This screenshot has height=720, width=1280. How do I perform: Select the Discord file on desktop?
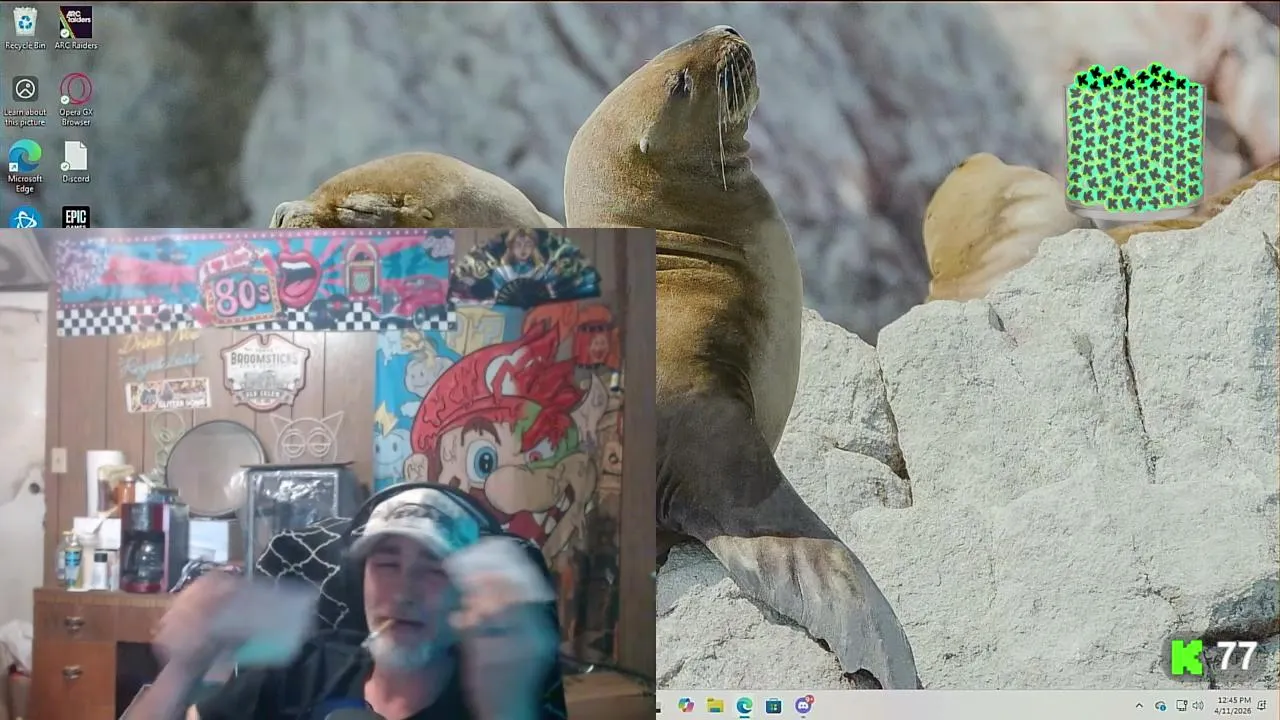(x=76, y=162)
